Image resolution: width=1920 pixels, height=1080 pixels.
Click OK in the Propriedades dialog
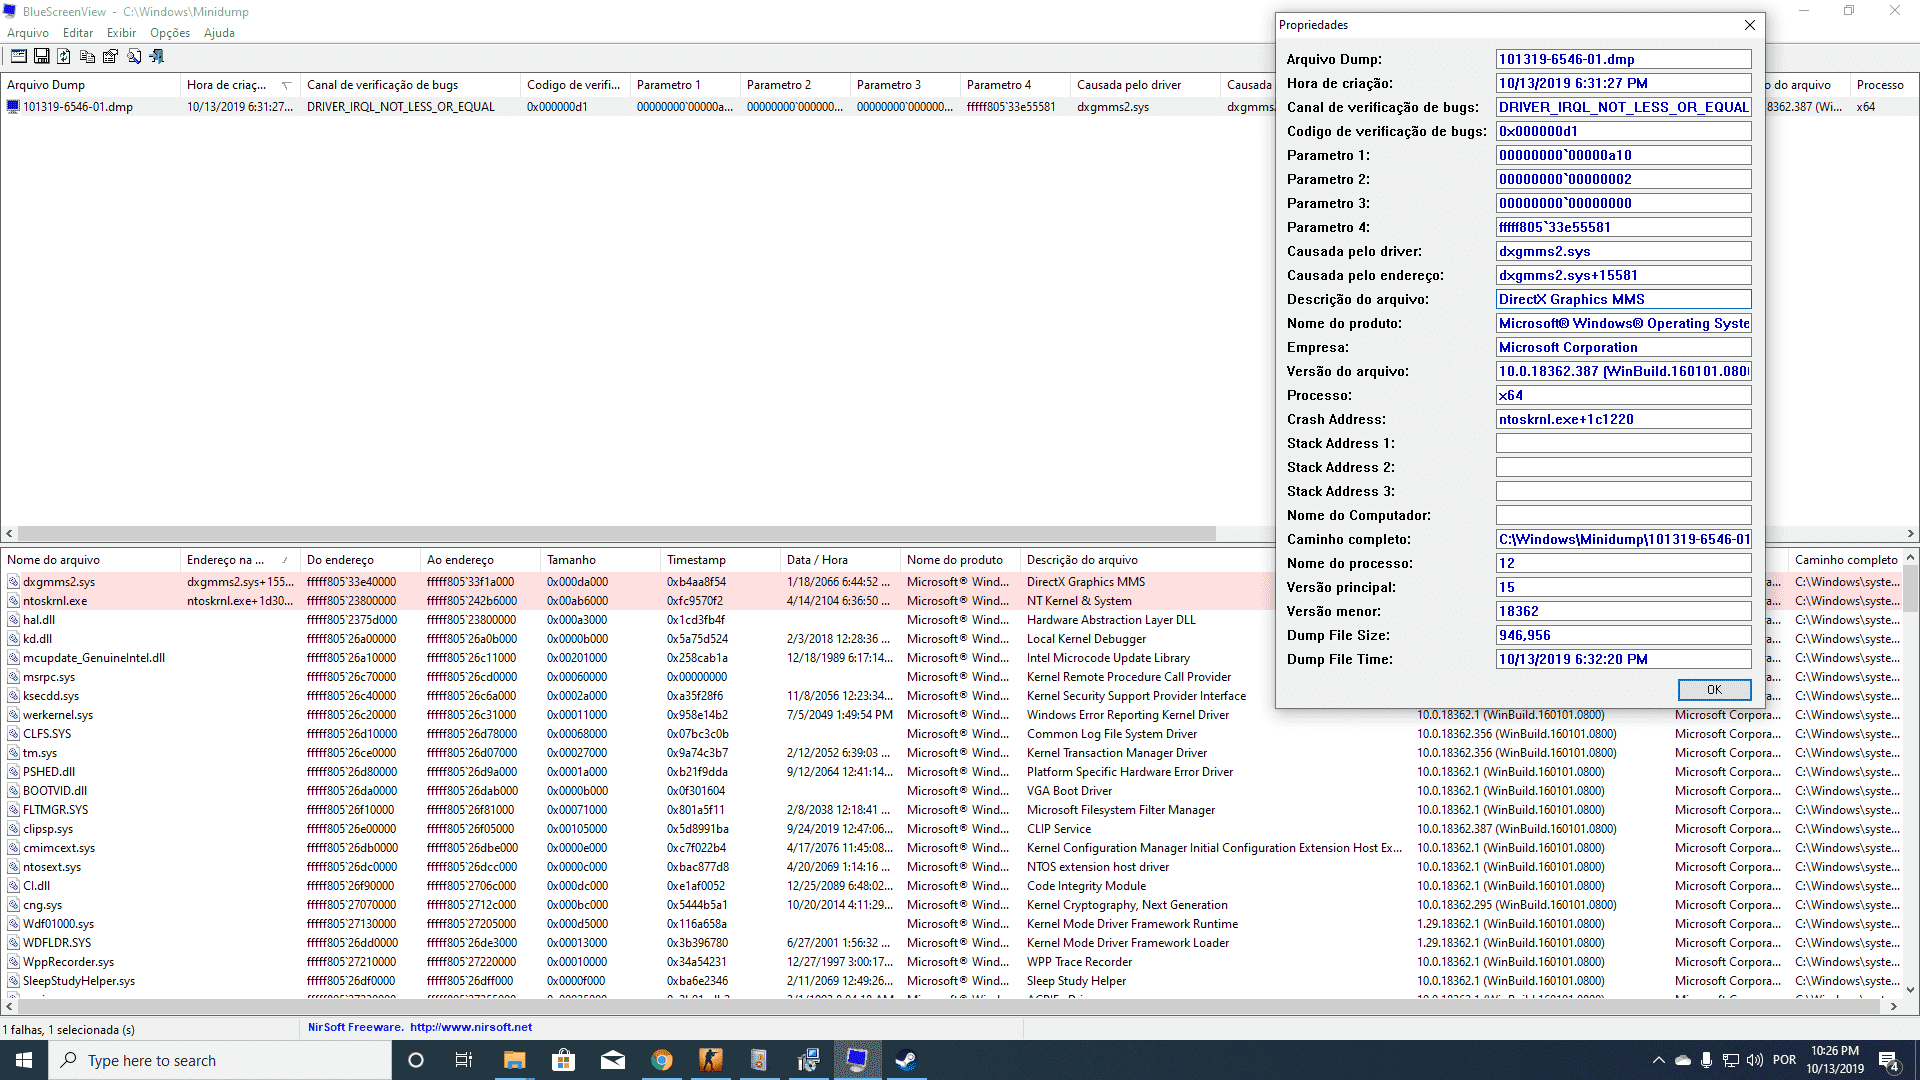click(x=1714, y=690)
